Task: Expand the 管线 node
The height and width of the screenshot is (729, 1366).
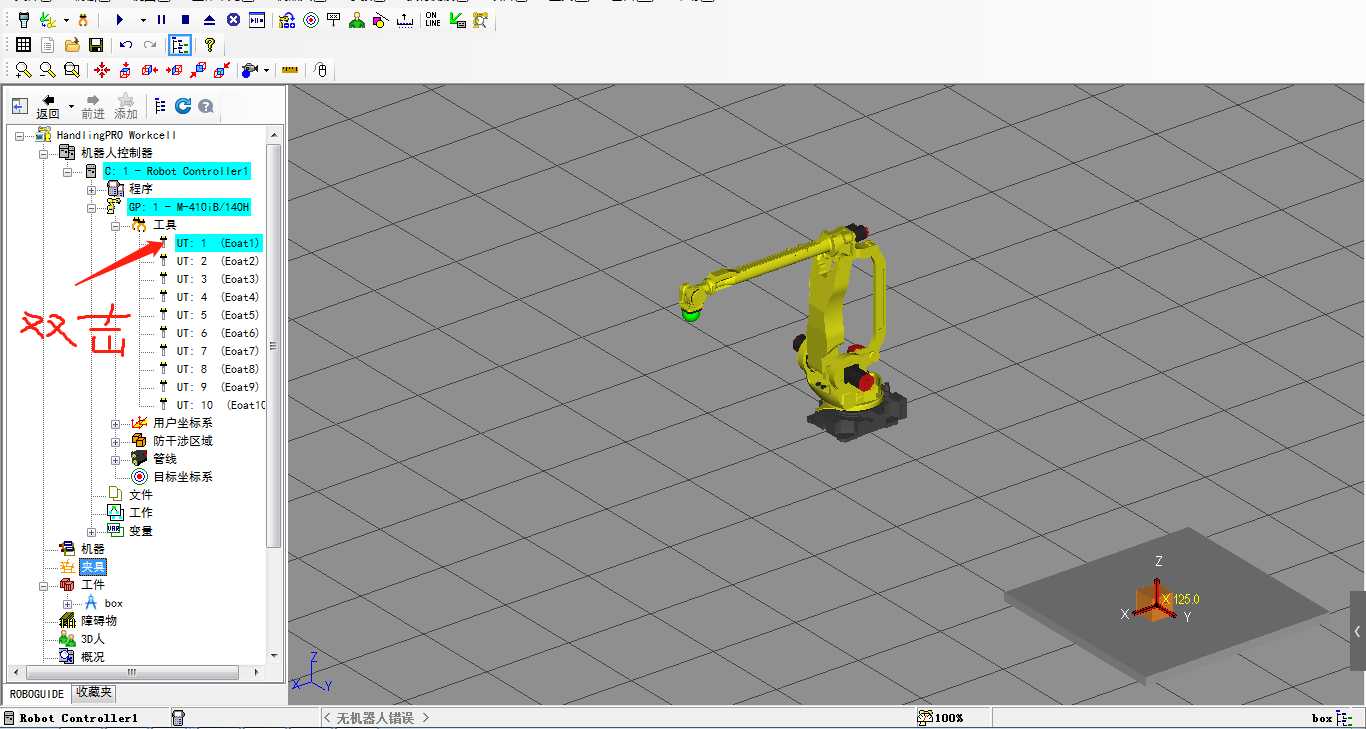Action: 115,459
